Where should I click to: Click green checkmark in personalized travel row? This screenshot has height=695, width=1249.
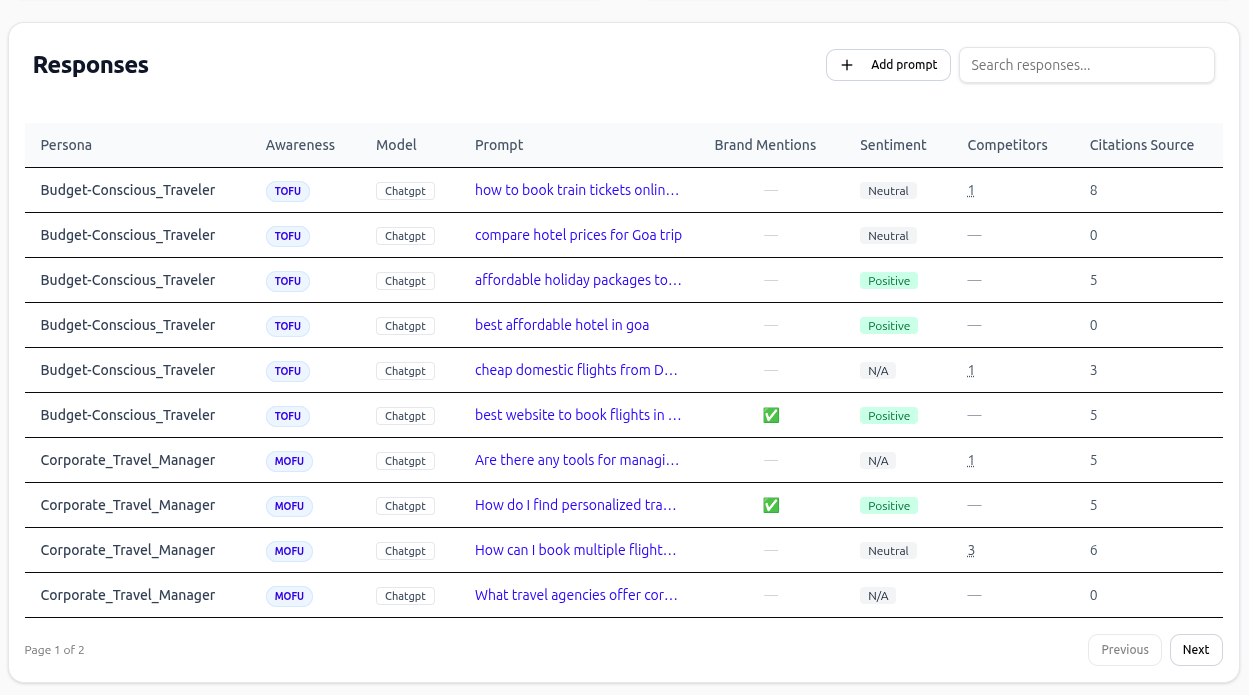tap(771, 505)
